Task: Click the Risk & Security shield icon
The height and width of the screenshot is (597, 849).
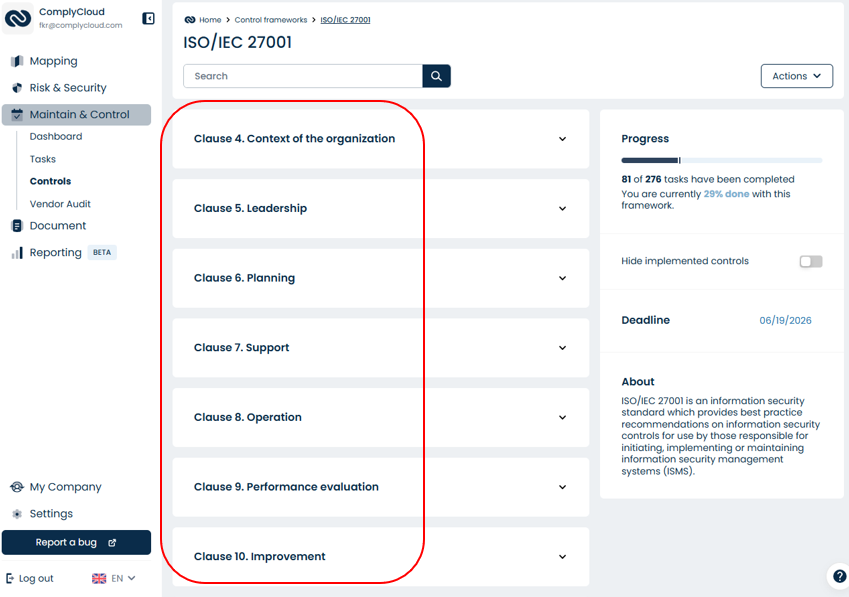Action: pos(17,88)
